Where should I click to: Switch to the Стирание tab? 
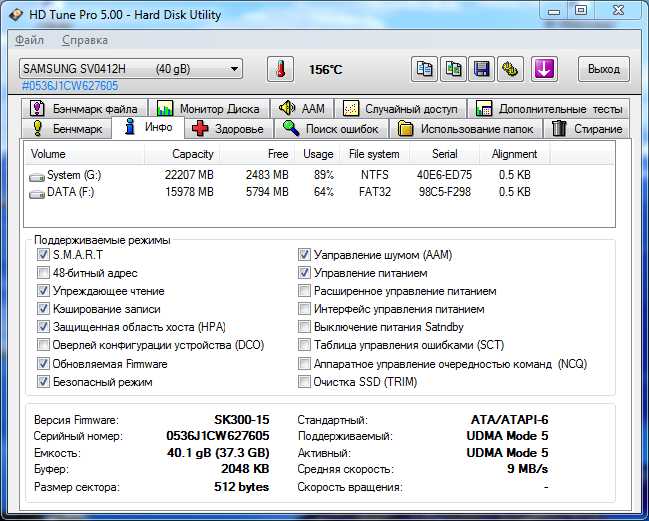tap(587, 129)
